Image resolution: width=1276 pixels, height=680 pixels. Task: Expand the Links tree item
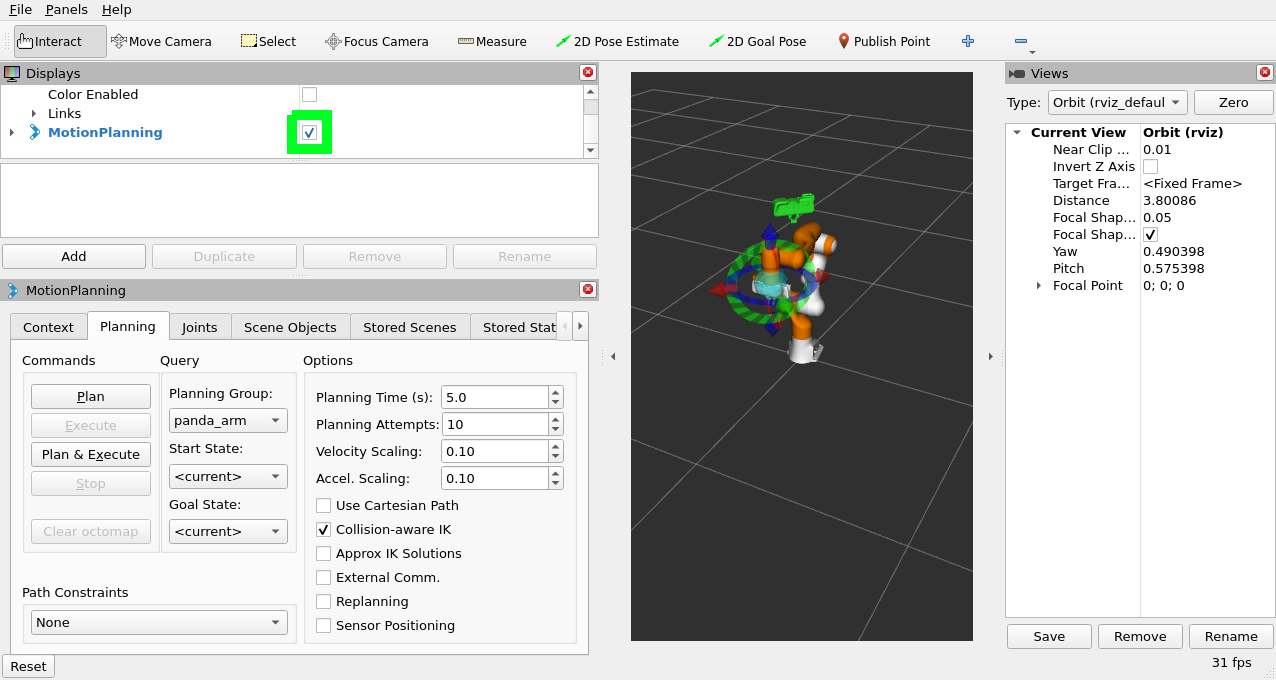pos(34,113)
